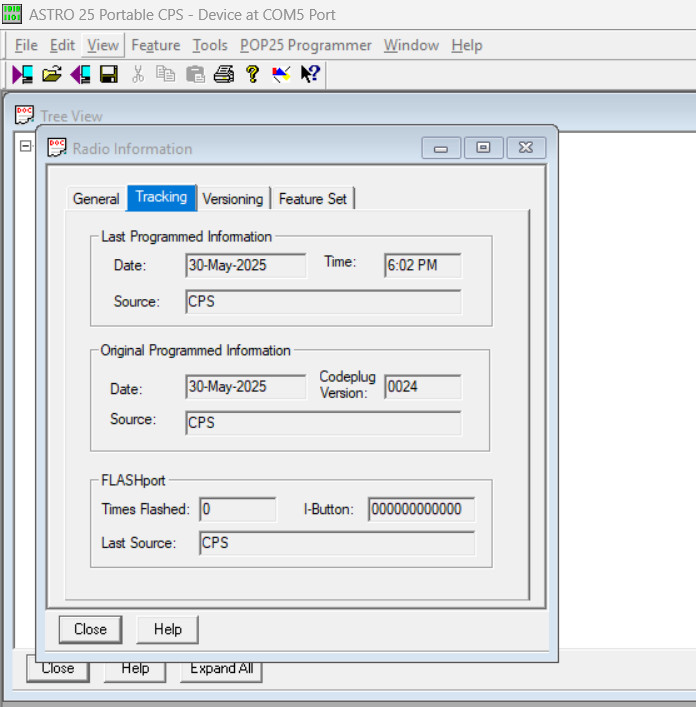Viewport: 696px width, 707px height.
Task: Open the File menu
Action: [26, 45]
